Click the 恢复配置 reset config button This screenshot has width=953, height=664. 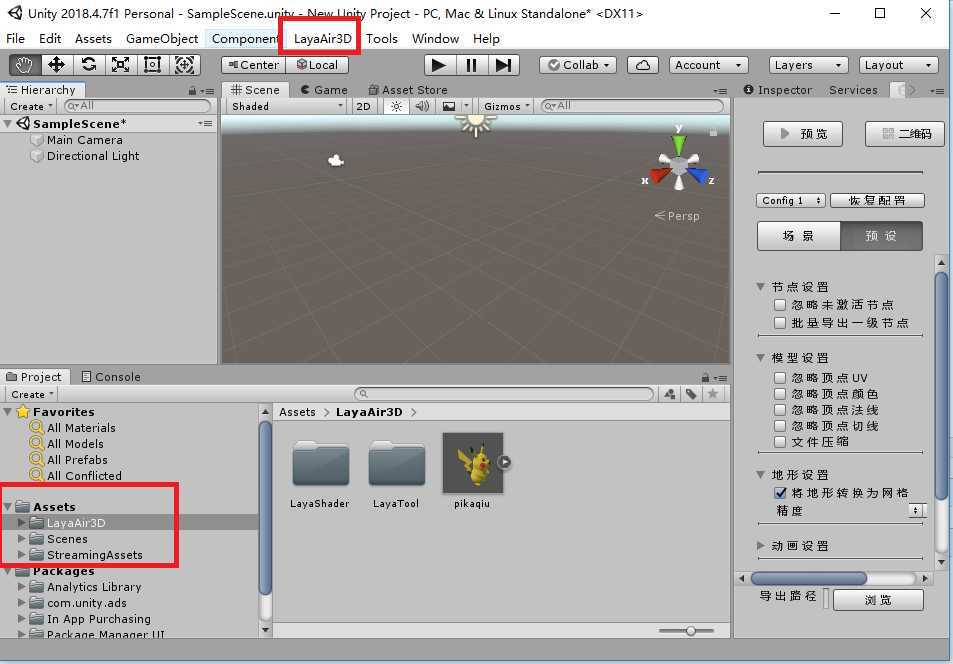877,201
